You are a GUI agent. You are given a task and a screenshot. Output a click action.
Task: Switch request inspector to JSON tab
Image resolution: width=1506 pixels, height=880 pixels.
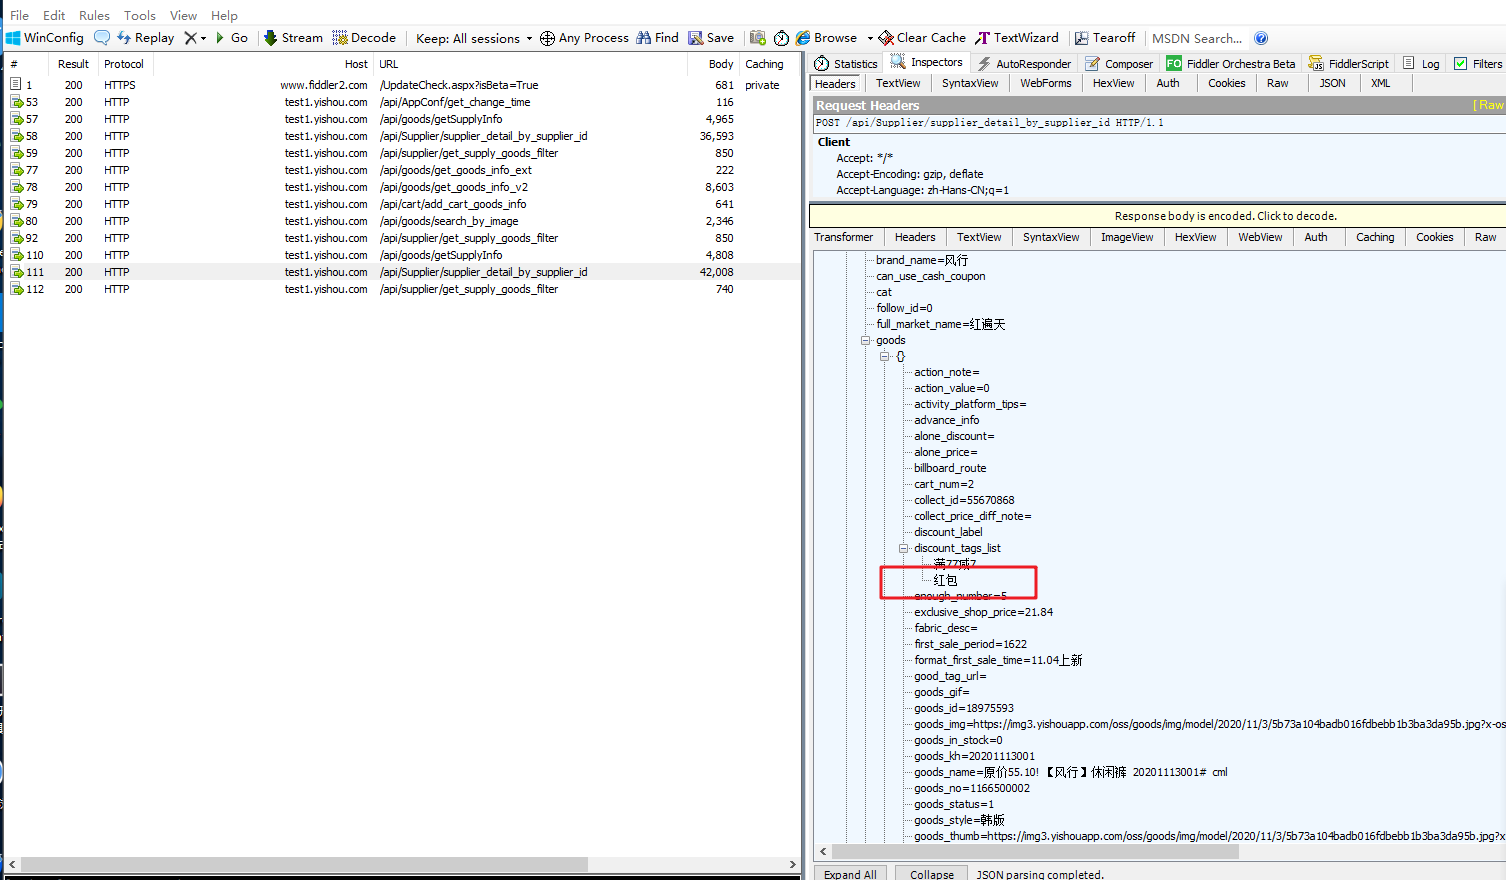(x=1332, y=84)
